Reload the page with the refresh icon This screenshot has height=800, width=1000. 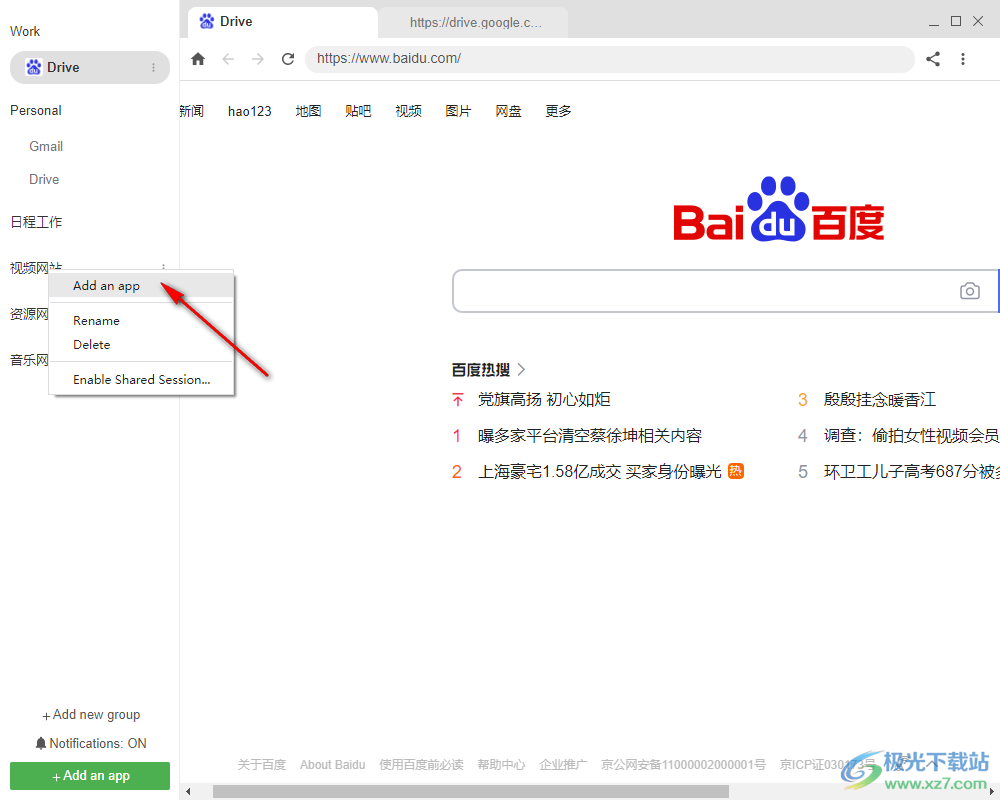[288, 59]
